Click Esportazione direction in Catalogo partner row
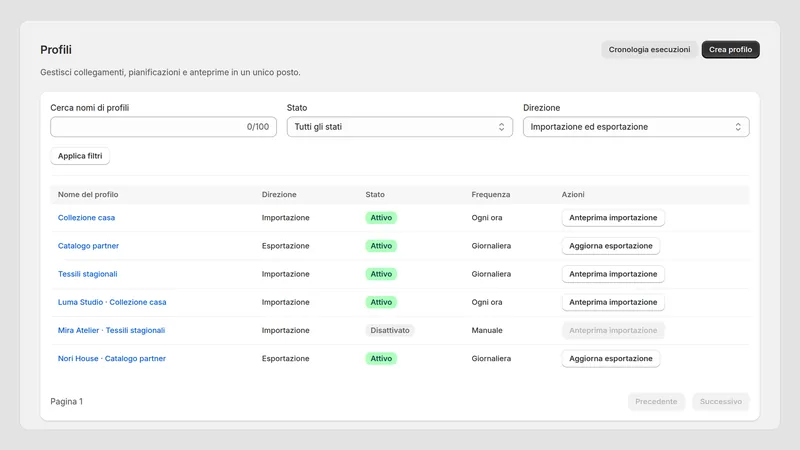800x450 pixels. pyautogui.click(x=285, y=245)
